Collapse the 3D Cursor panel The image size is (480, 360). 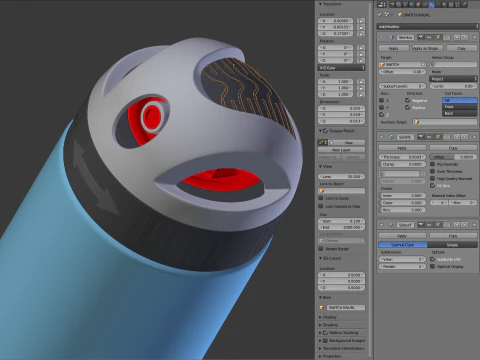[321, 258]
